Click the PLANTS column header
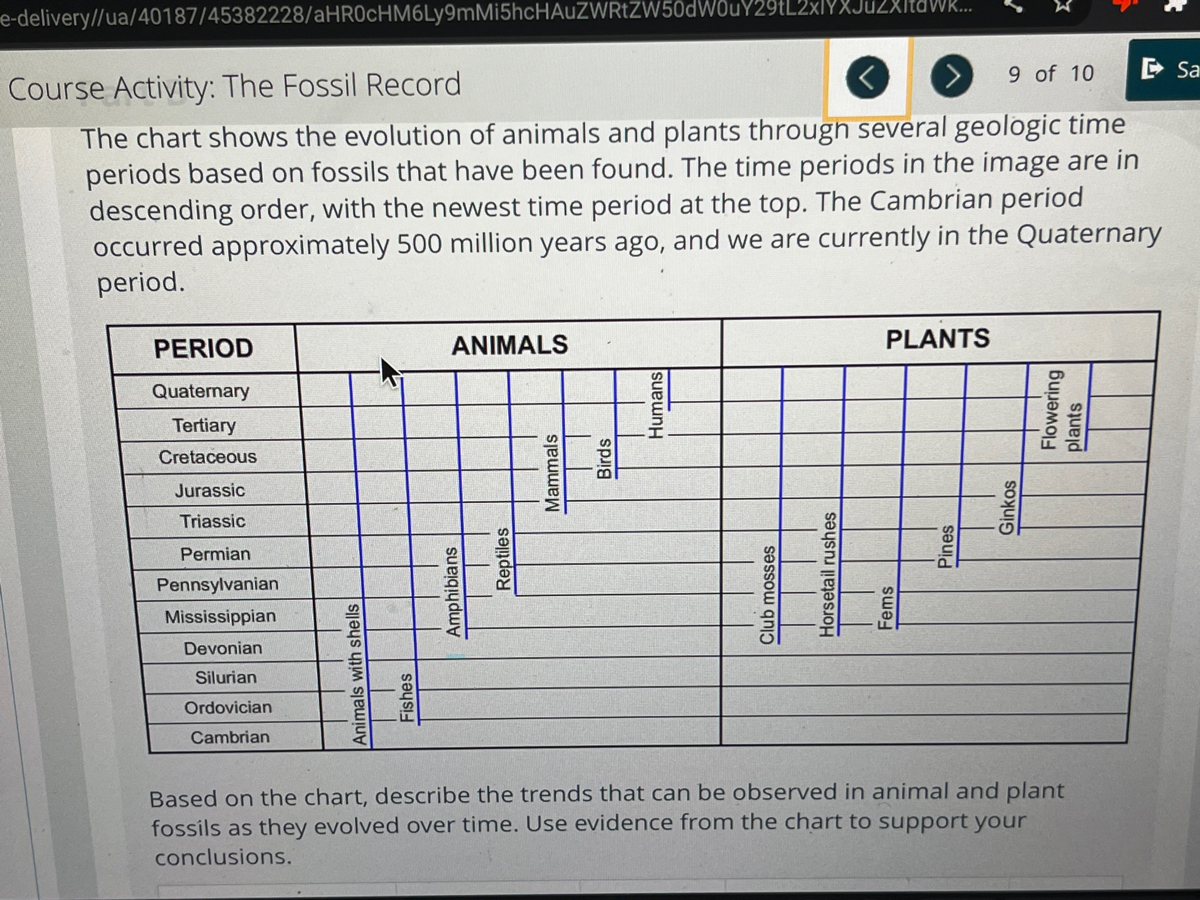Viewport: 1200px width, 900px height. 937,339
